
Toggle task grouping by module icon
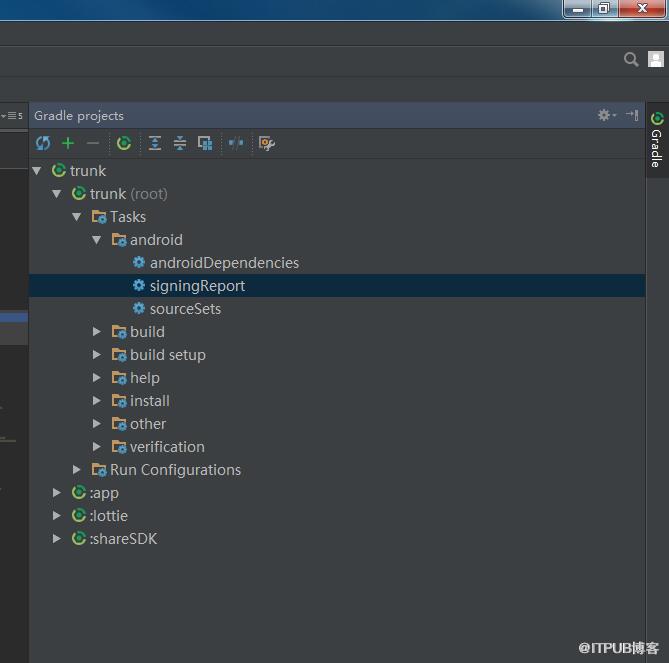coord(205,143)
